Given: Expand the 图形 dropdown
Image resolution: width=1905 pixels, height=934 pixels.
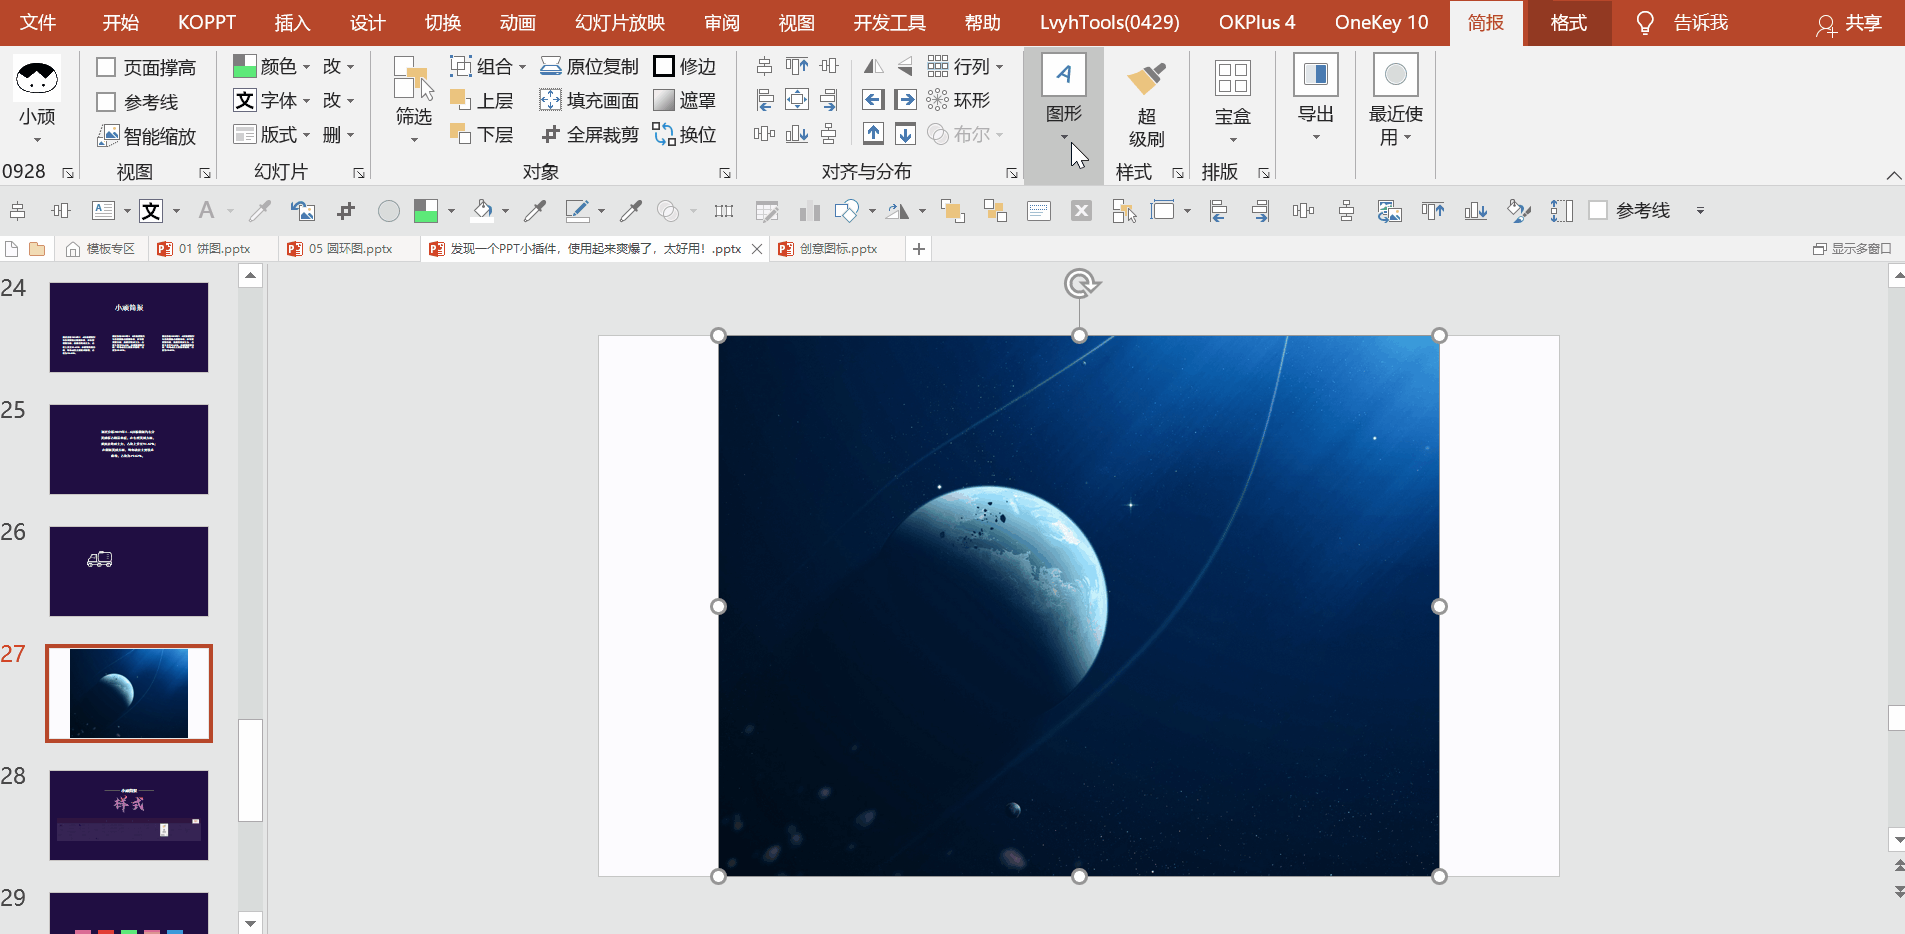Looking at the screenshot, I should [x=1063, y=136].
